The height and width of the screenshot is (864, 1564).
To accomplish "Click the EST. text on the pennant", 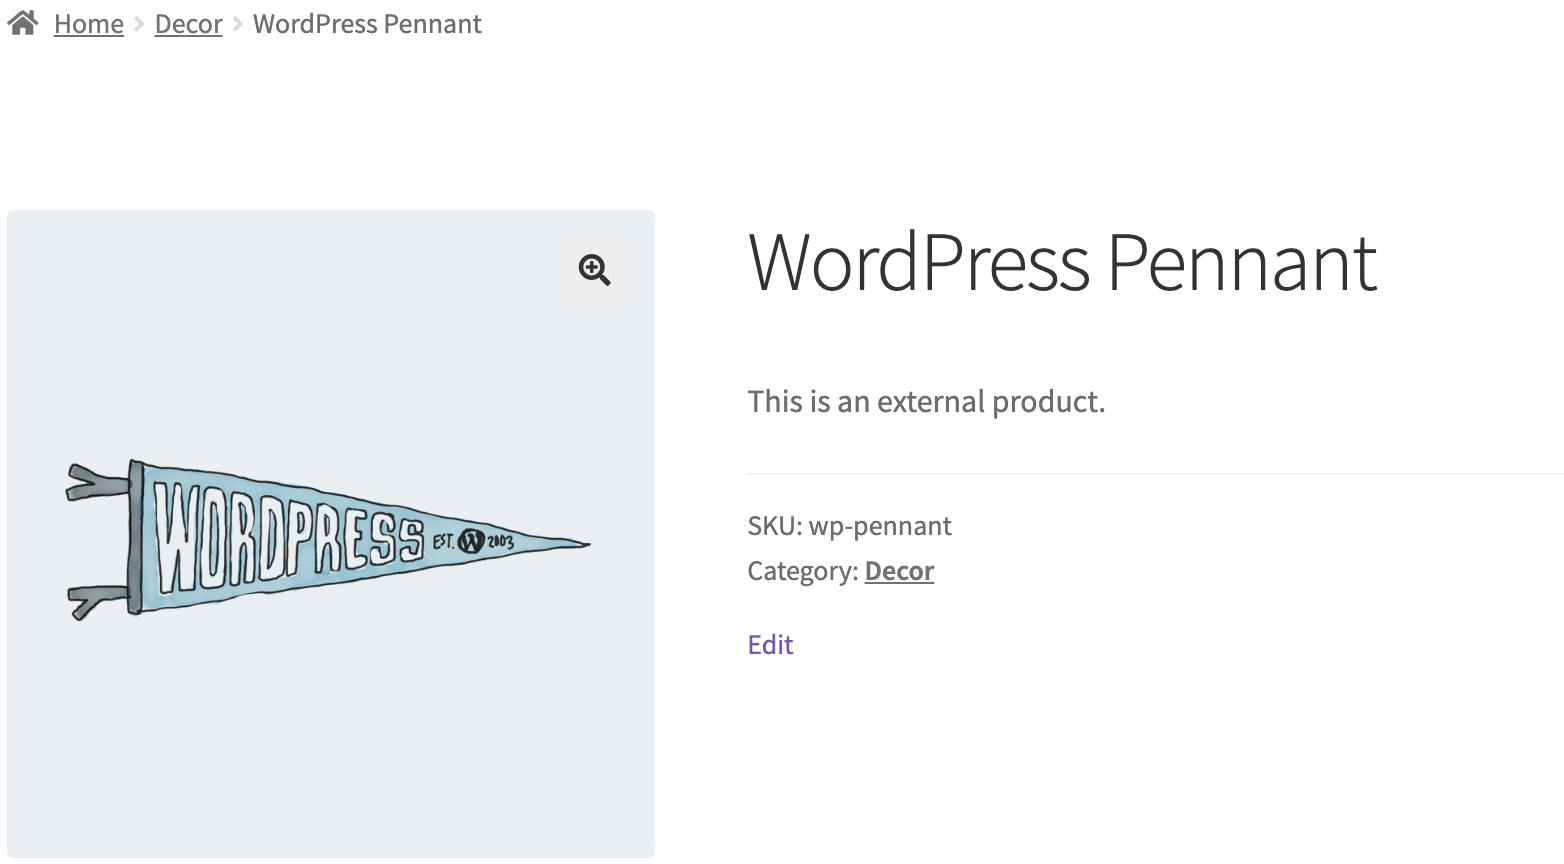I will point(443,542).
